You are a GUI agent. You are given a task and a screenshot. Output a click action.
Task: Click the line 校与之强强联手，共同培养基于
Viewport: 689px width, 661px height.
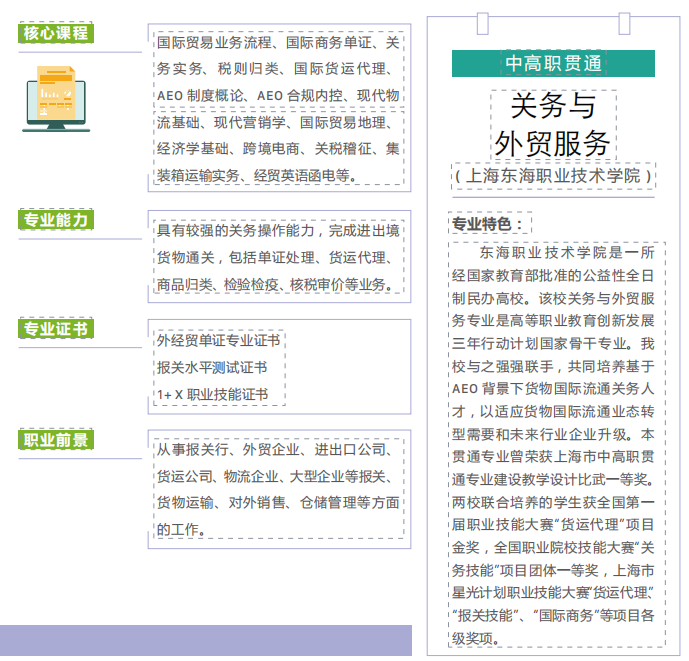[x=553, y=366]
